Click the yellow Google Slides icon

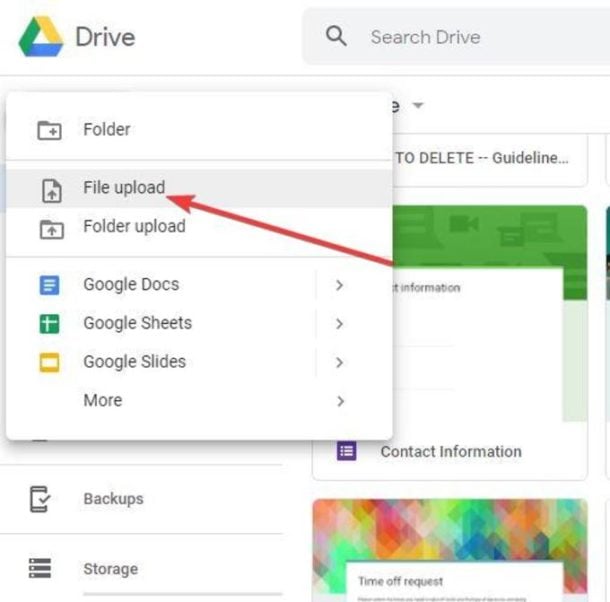coord(49,362)
